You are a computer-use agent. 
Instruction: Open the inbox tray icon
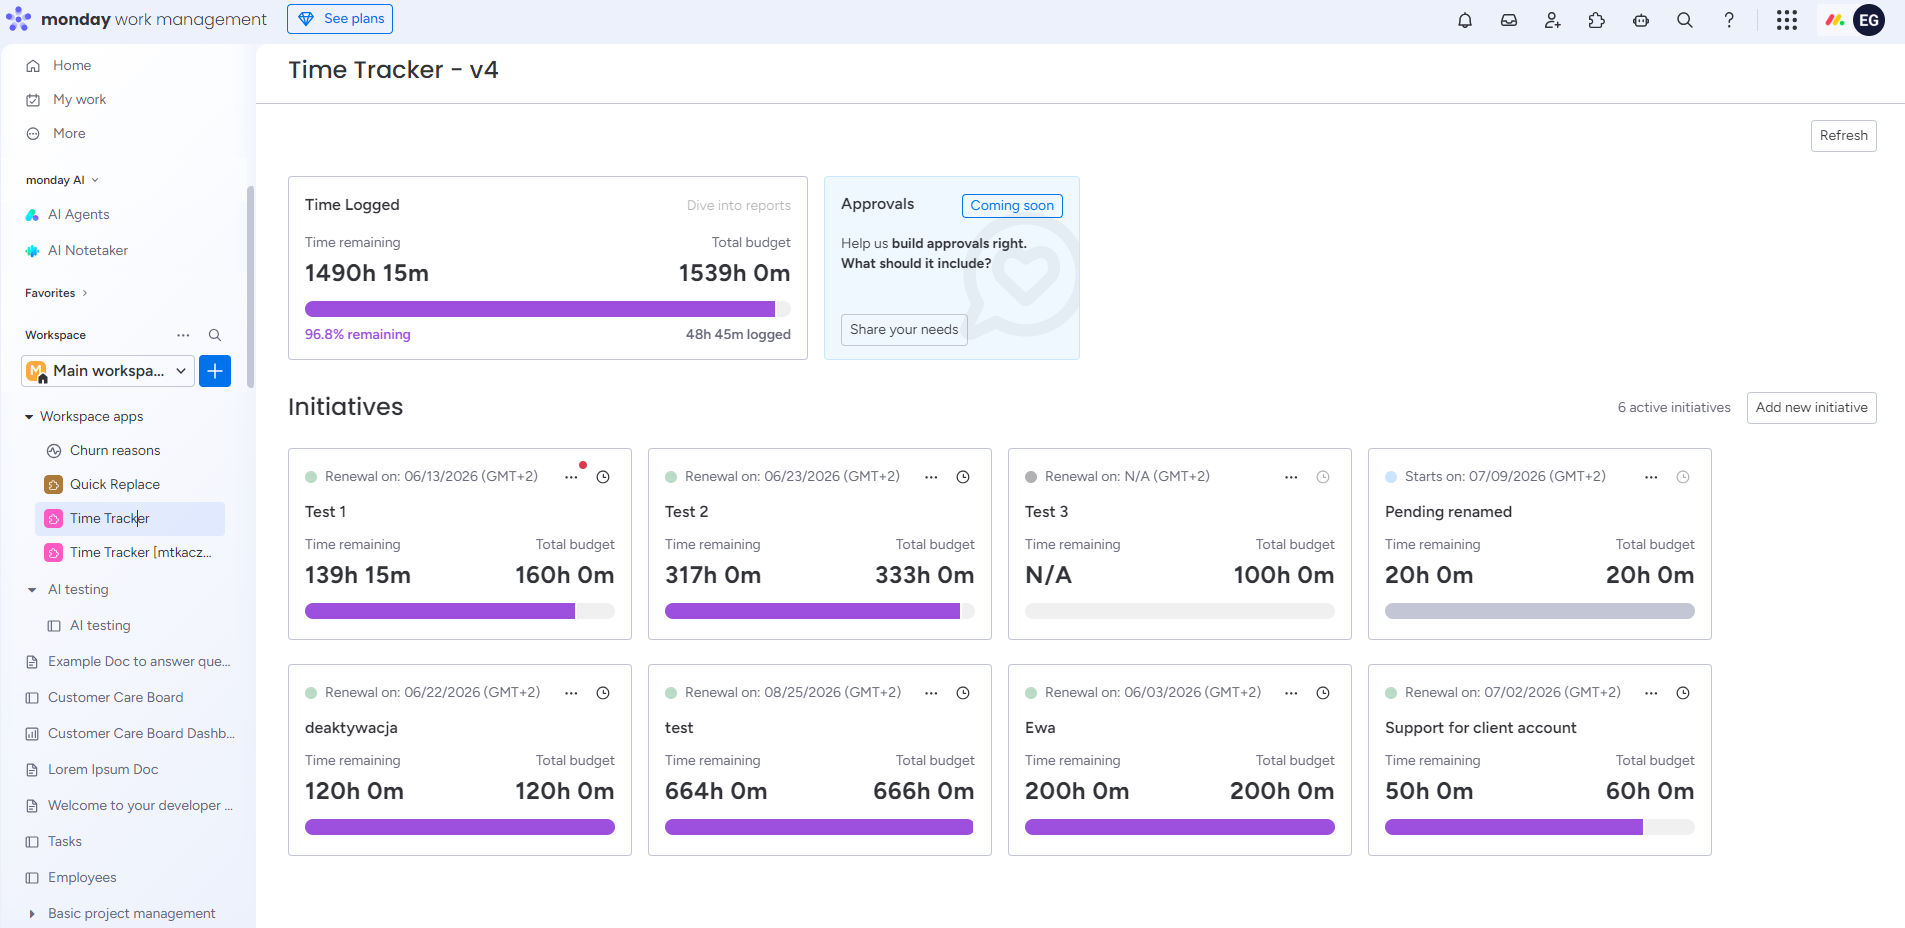(x=1509, y=20)
